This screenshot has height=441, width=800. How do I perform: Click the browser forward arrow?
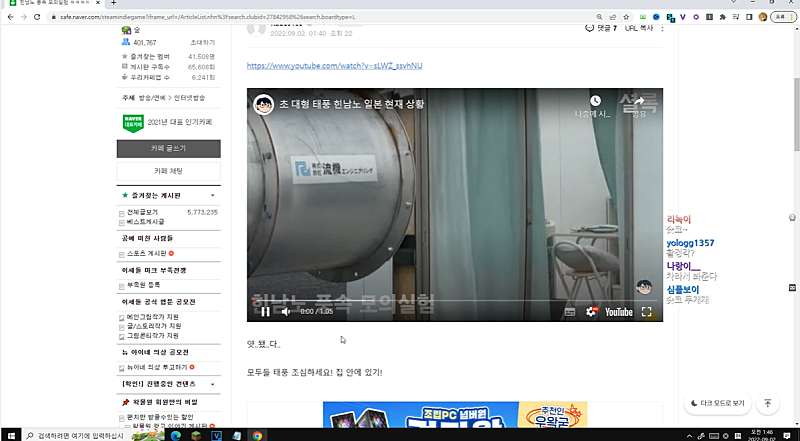(23, 17)
